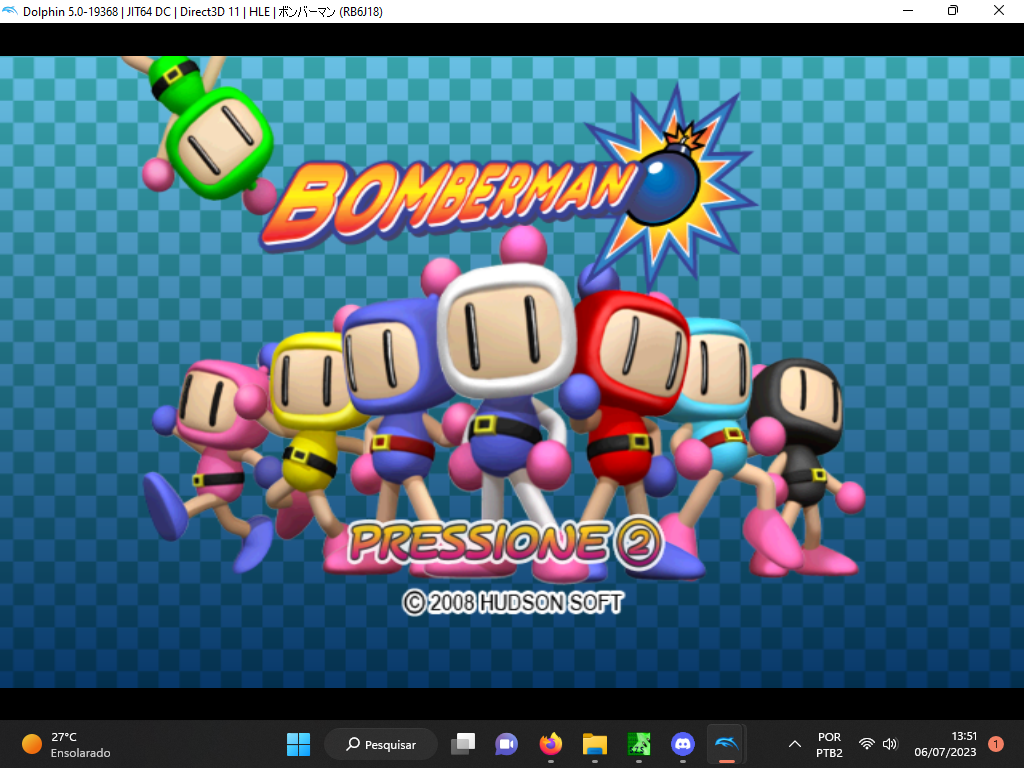
Task: Open the green SZS app on taskbar
Action: (x=639, y=744)
